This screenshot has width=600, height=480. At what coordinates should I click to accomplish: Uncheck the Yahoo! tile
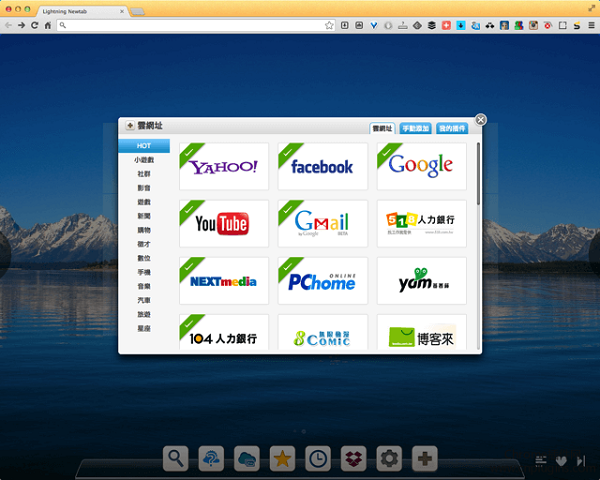point(224,166)
